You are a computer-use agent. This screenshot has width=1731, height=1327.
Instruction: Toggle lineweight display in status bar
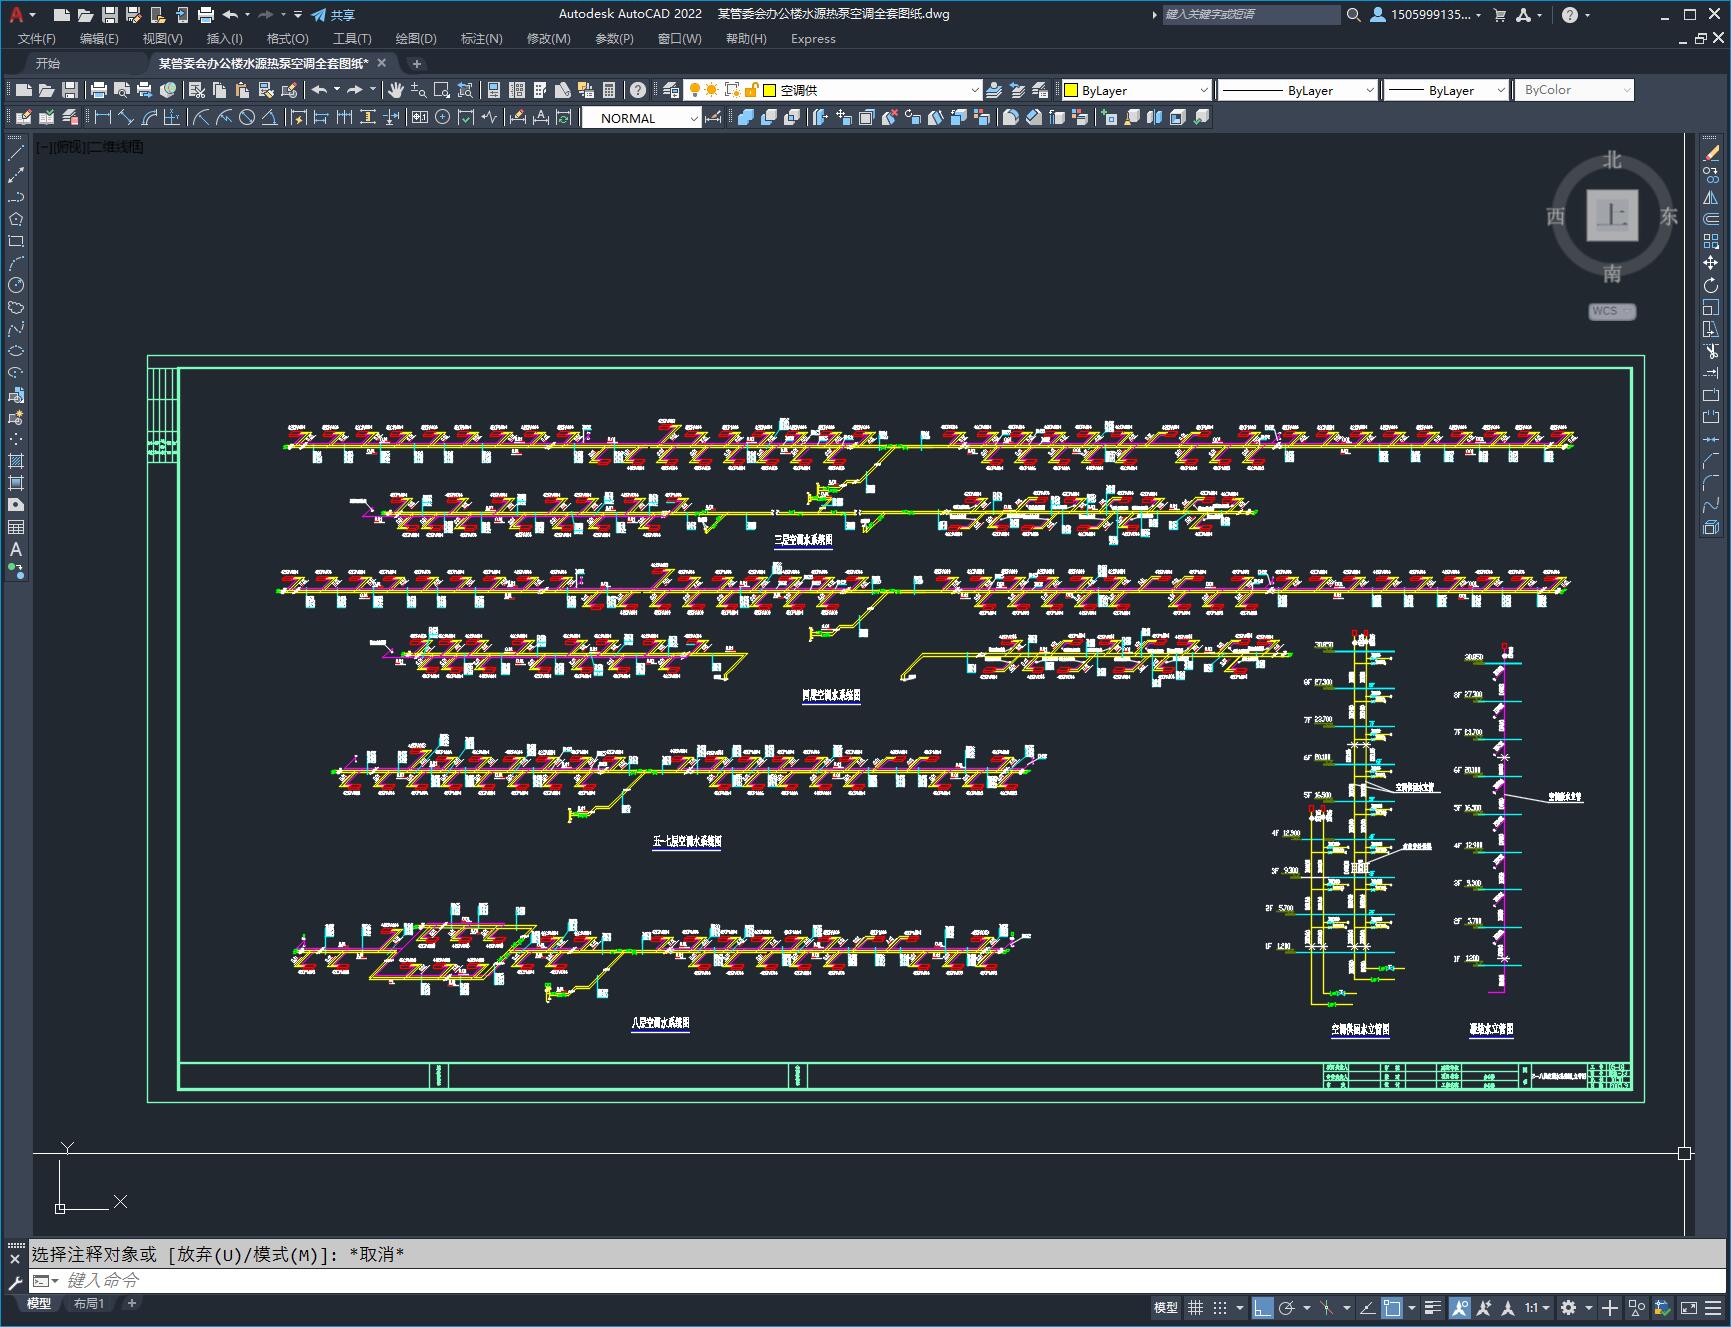click(x=1433, y=1308)
